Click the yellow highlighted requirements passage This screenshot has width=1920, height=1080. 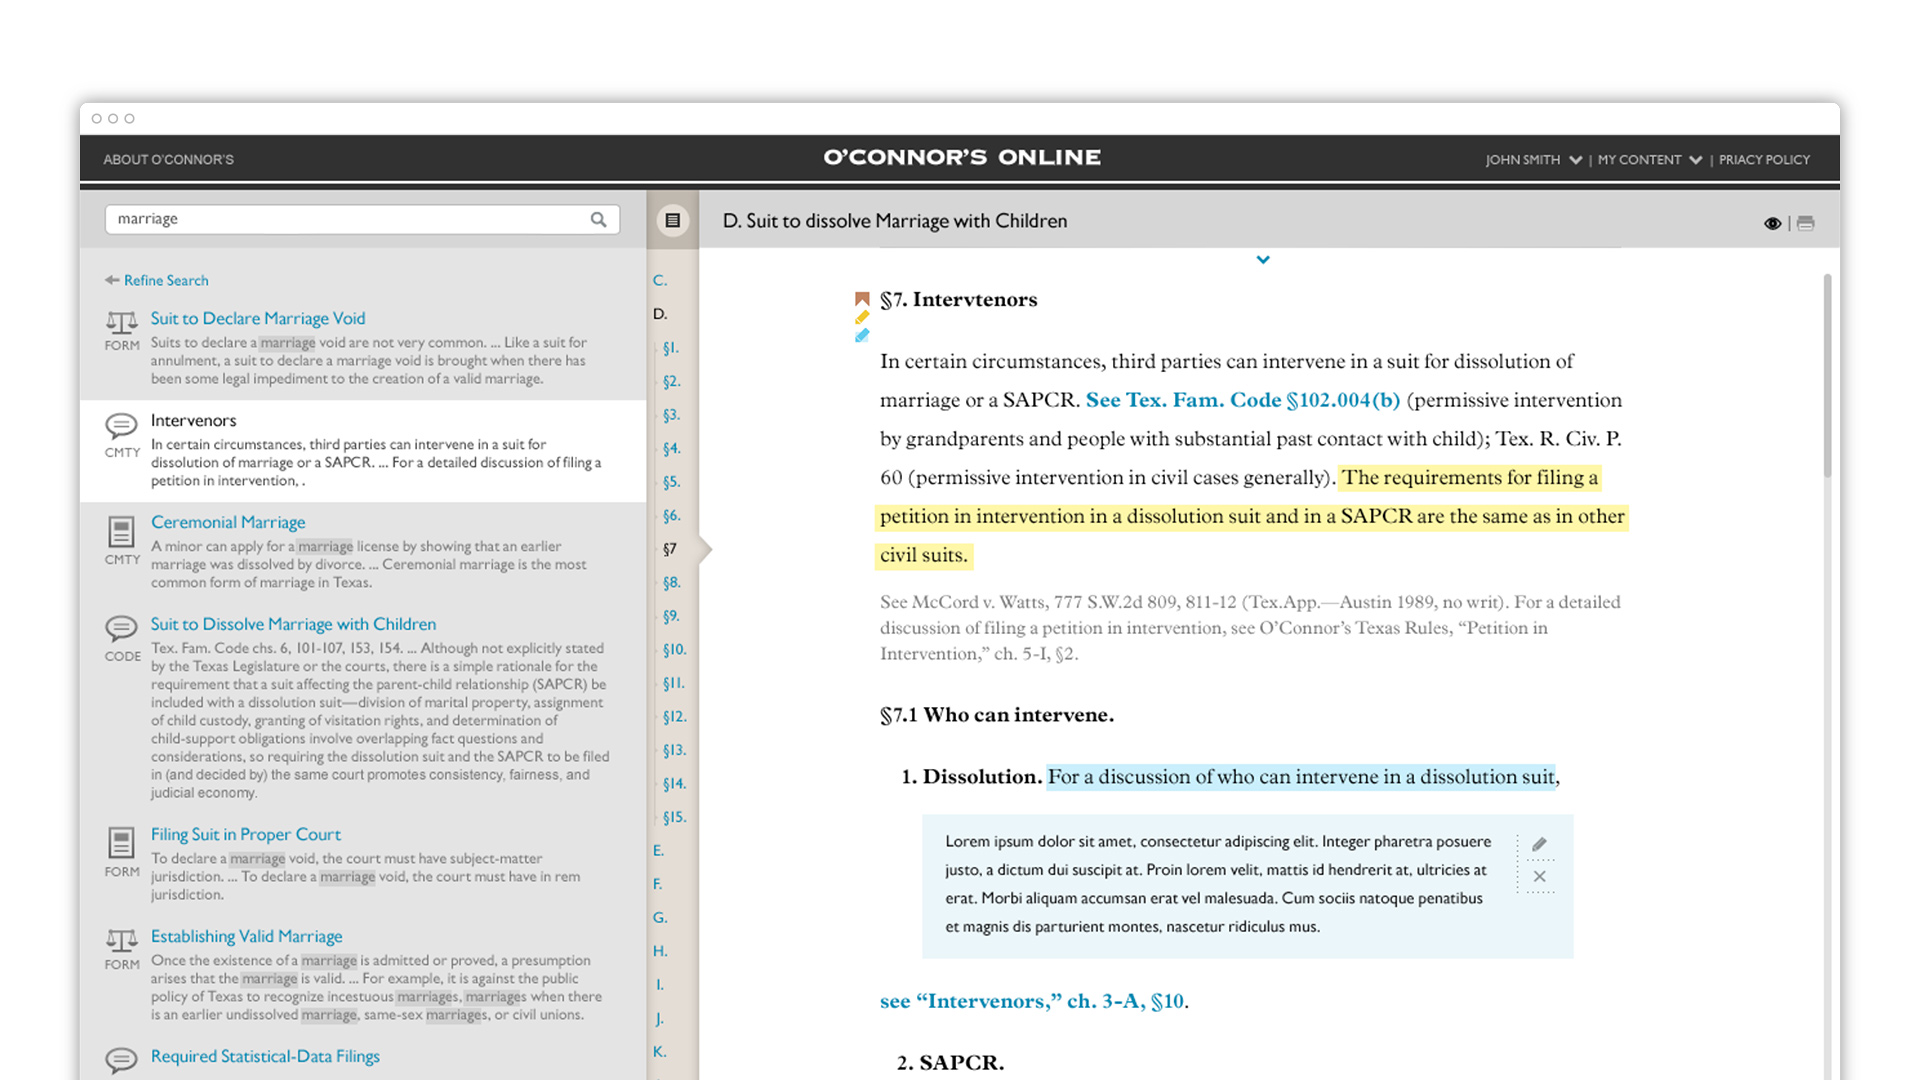[1250, 517]
